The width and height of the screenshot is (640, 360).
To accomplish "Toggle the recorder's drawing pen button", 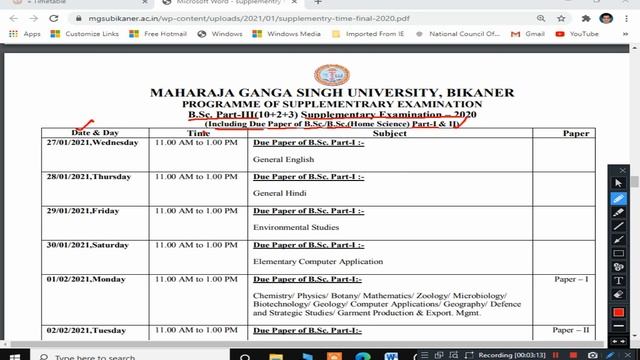I will [x=610, y=356].
